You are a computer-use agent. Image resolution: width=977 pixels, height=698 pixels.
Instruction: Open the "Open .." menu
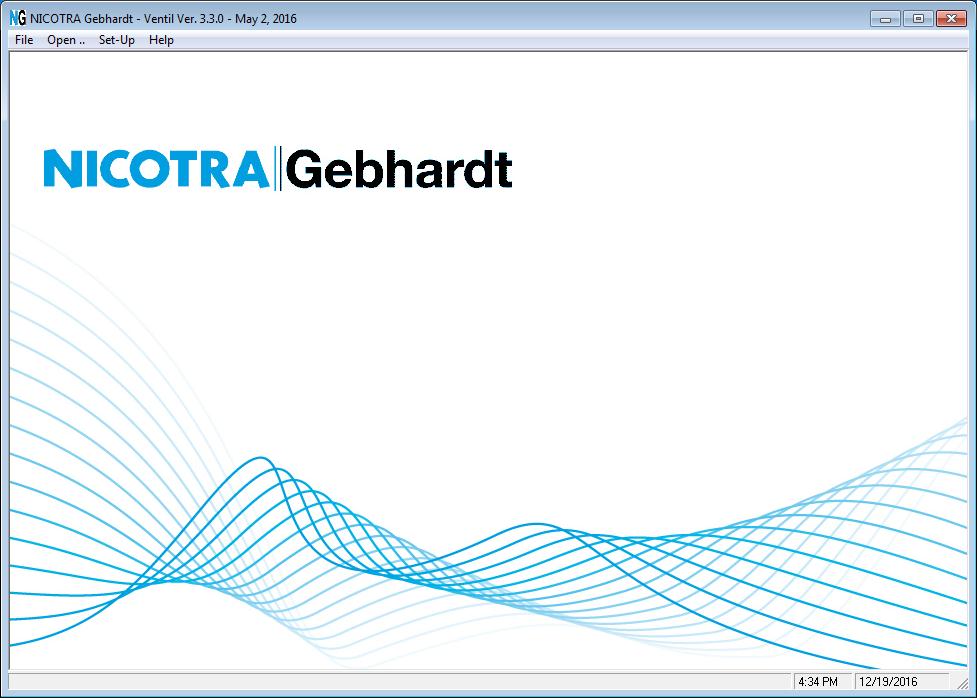65,40
